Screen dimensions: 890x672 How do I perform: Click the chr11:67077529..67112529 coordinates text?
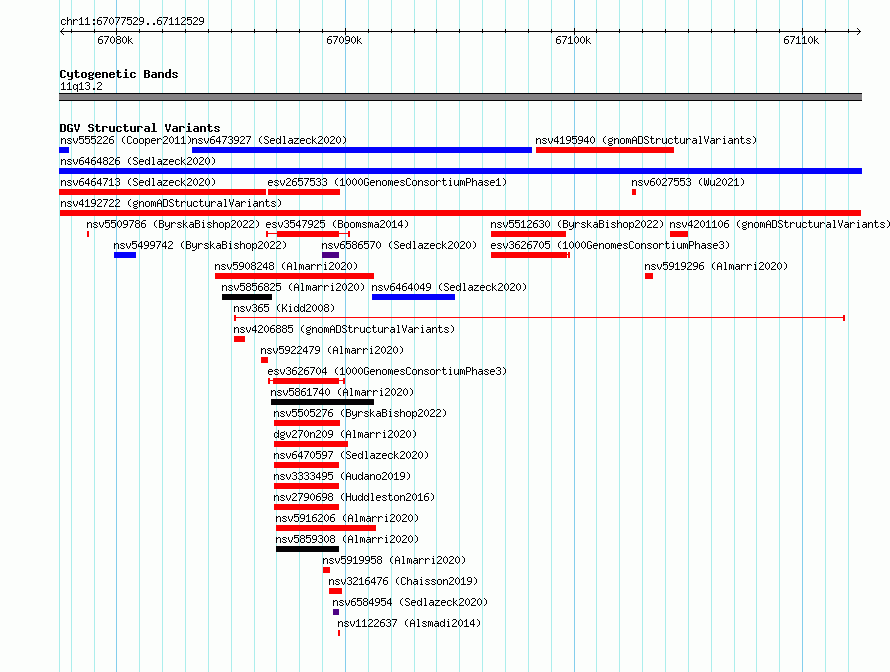coord(132,21)
